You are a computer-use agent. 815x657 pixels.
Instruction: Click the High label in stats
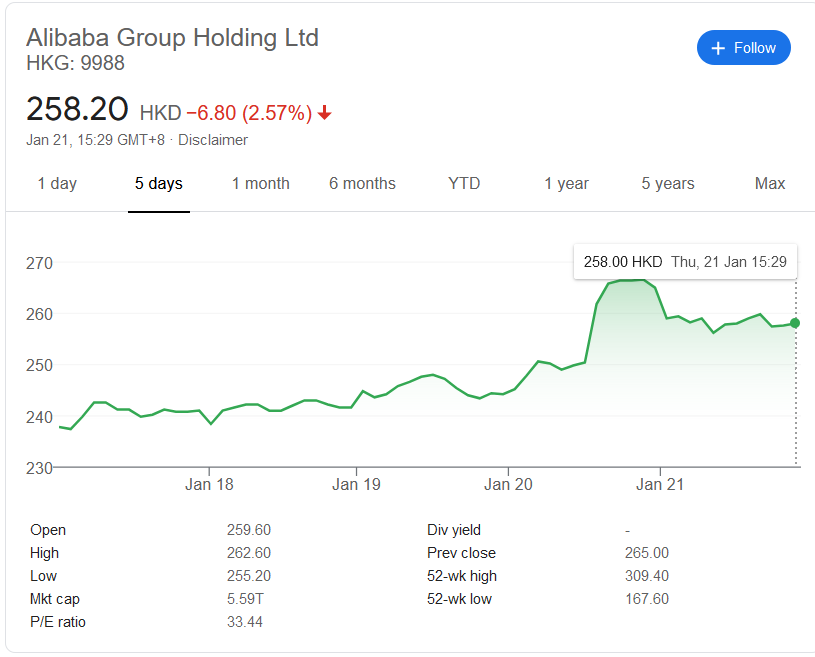point(44,553)
